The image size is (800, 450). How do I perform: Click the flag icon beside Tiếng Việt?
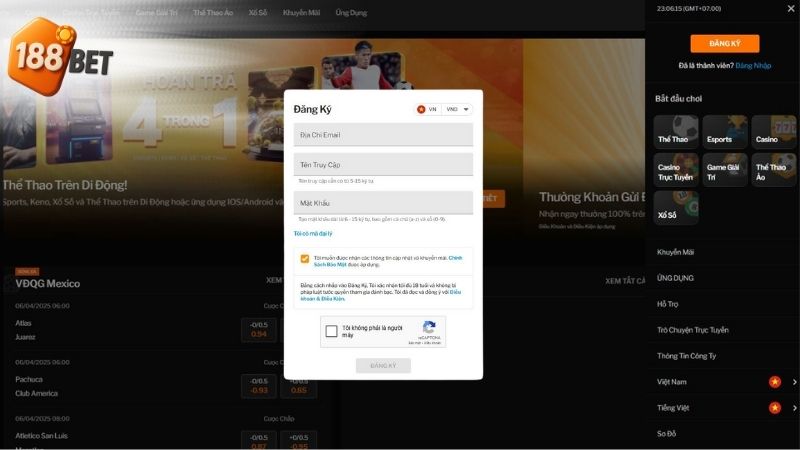774,408
